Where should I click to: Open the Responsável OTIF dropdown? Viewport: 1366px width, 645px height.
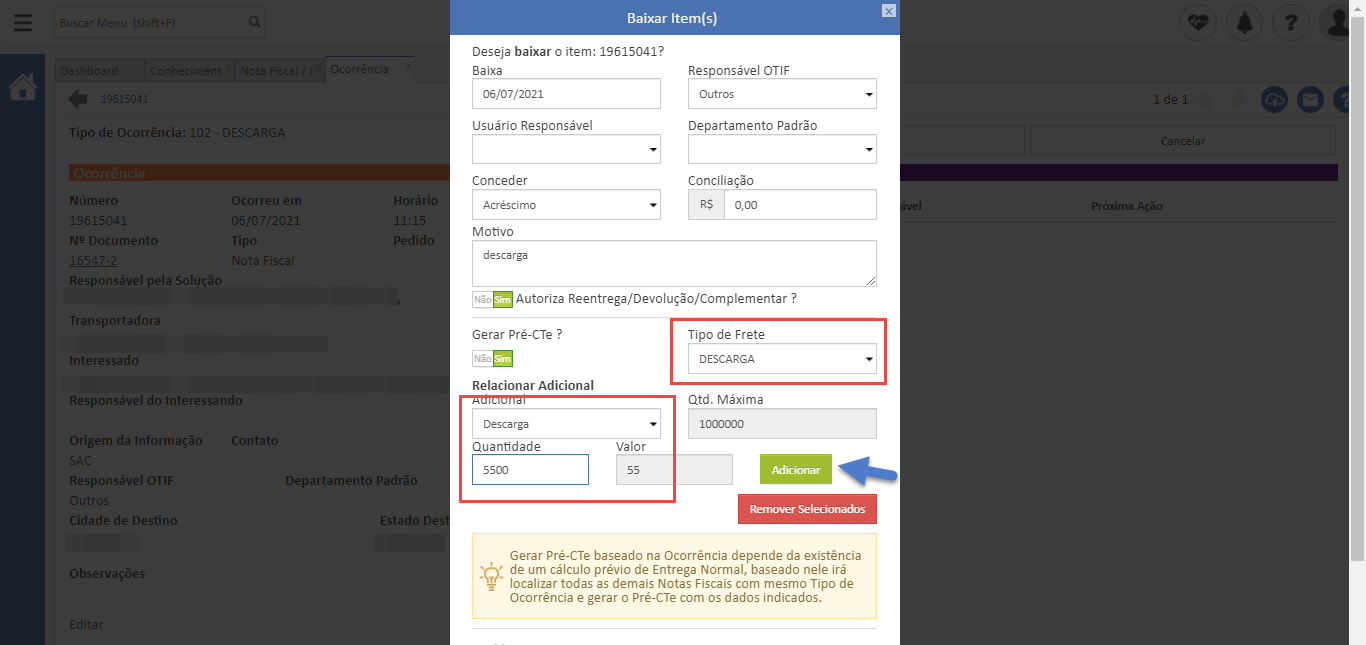tap(782, 94)
